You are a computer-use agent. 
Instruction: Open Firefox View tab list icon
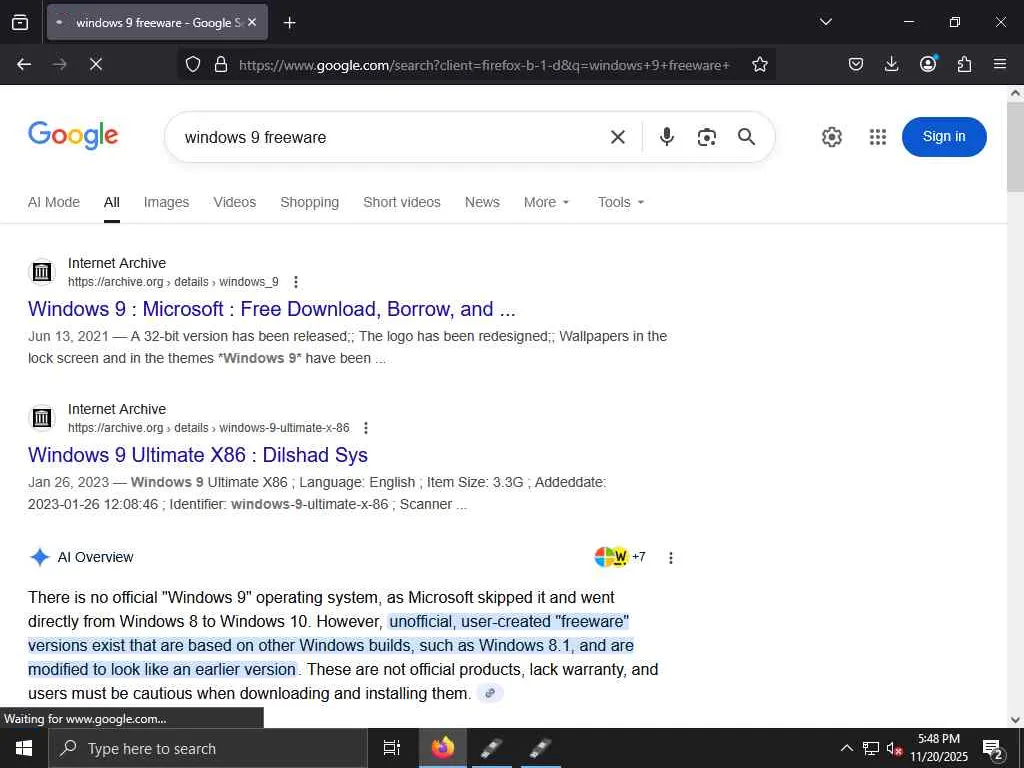[20, 22]
